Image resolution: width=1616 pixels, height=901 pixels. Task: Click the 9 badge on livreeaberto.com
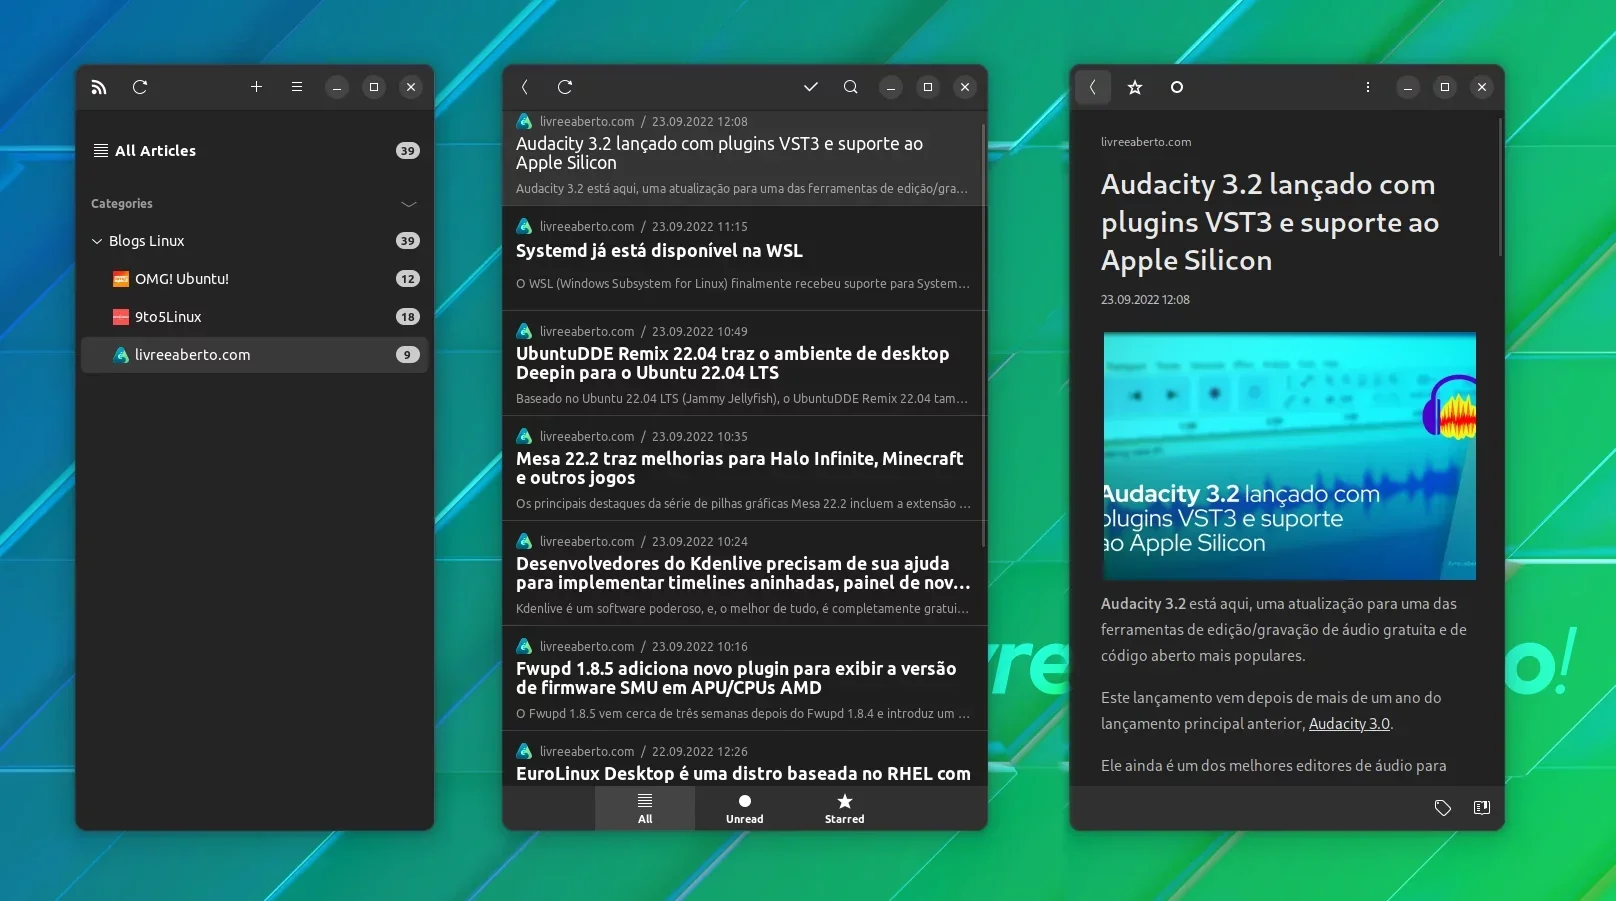(408, 355)
